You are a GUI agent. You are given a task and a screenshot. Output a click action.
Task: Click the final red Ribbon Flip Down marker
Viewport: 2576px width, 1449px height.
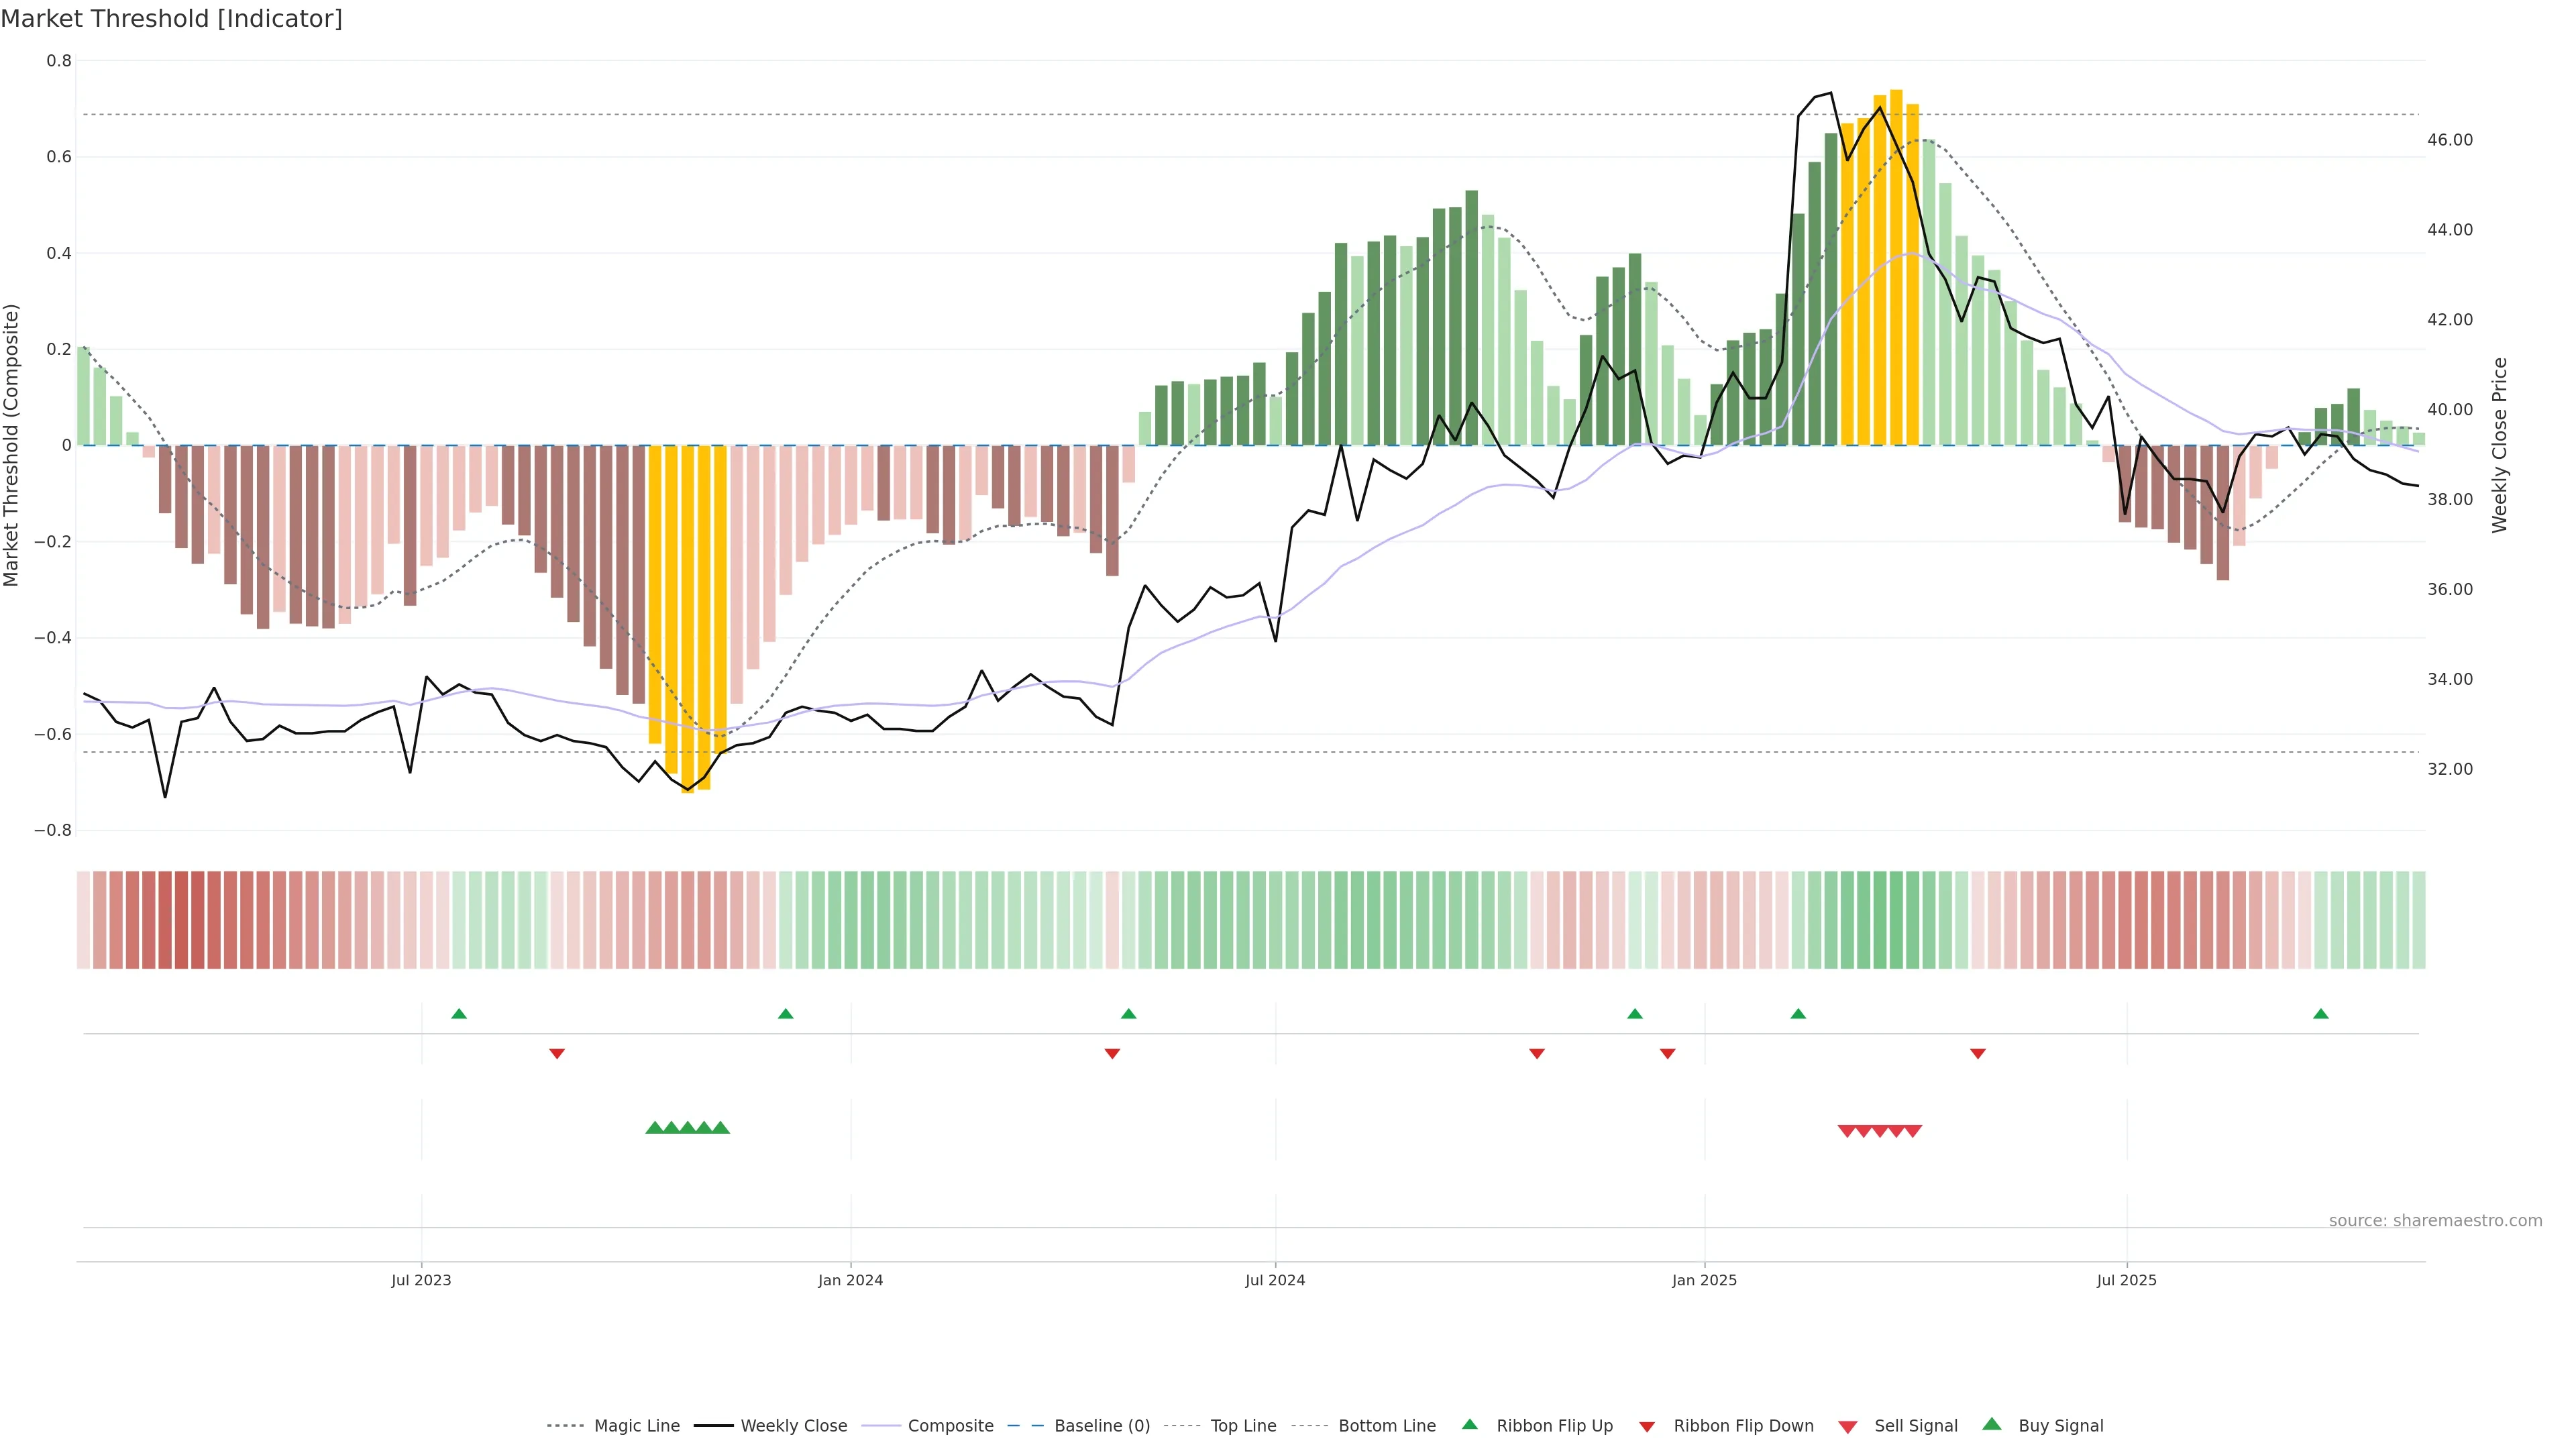coord(1977,1054)
